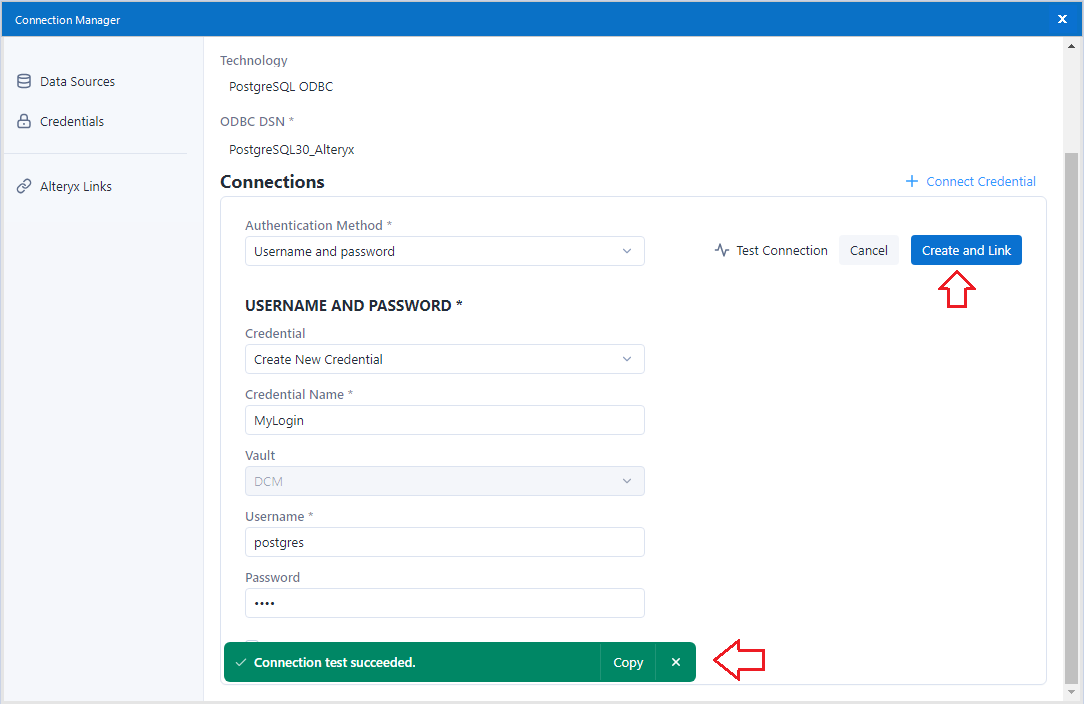The image size is (1085, 704).
Task: Click the checkmark icon in the success message
Action: click(x=240, y=662)
